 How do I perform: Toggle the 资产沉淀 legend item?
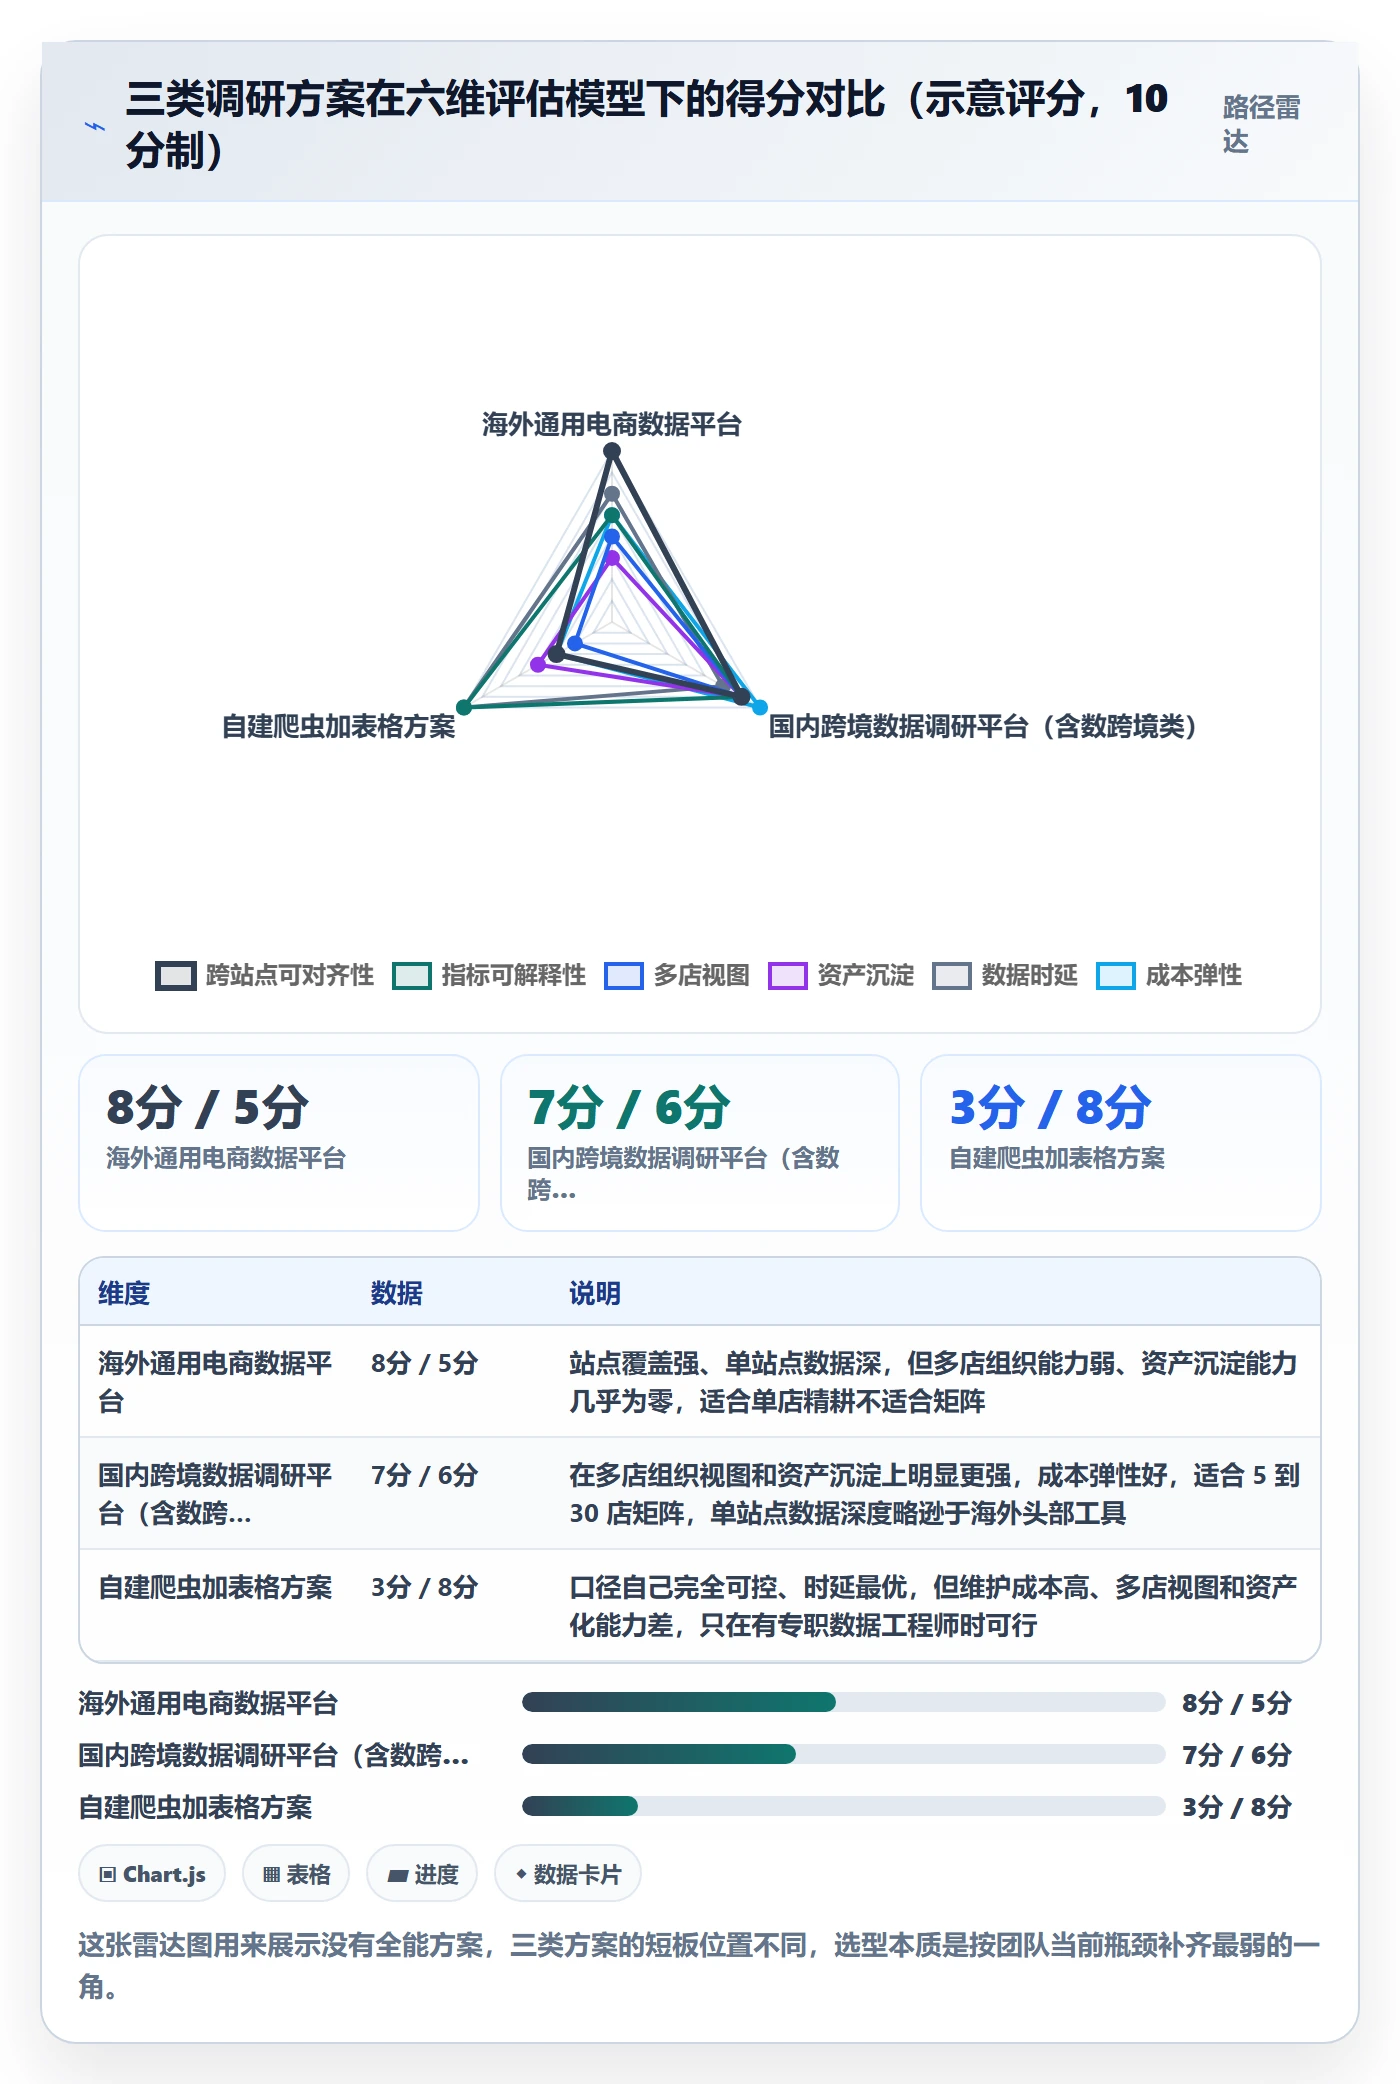841,975
